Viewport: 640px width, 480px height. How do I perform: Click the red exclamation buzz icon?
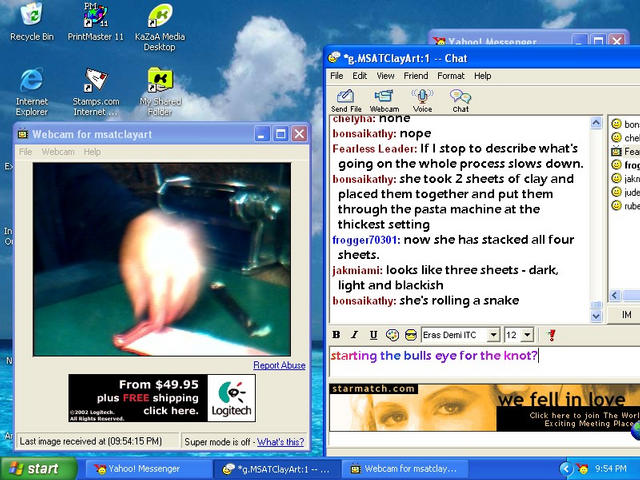[x=551, y=335]
